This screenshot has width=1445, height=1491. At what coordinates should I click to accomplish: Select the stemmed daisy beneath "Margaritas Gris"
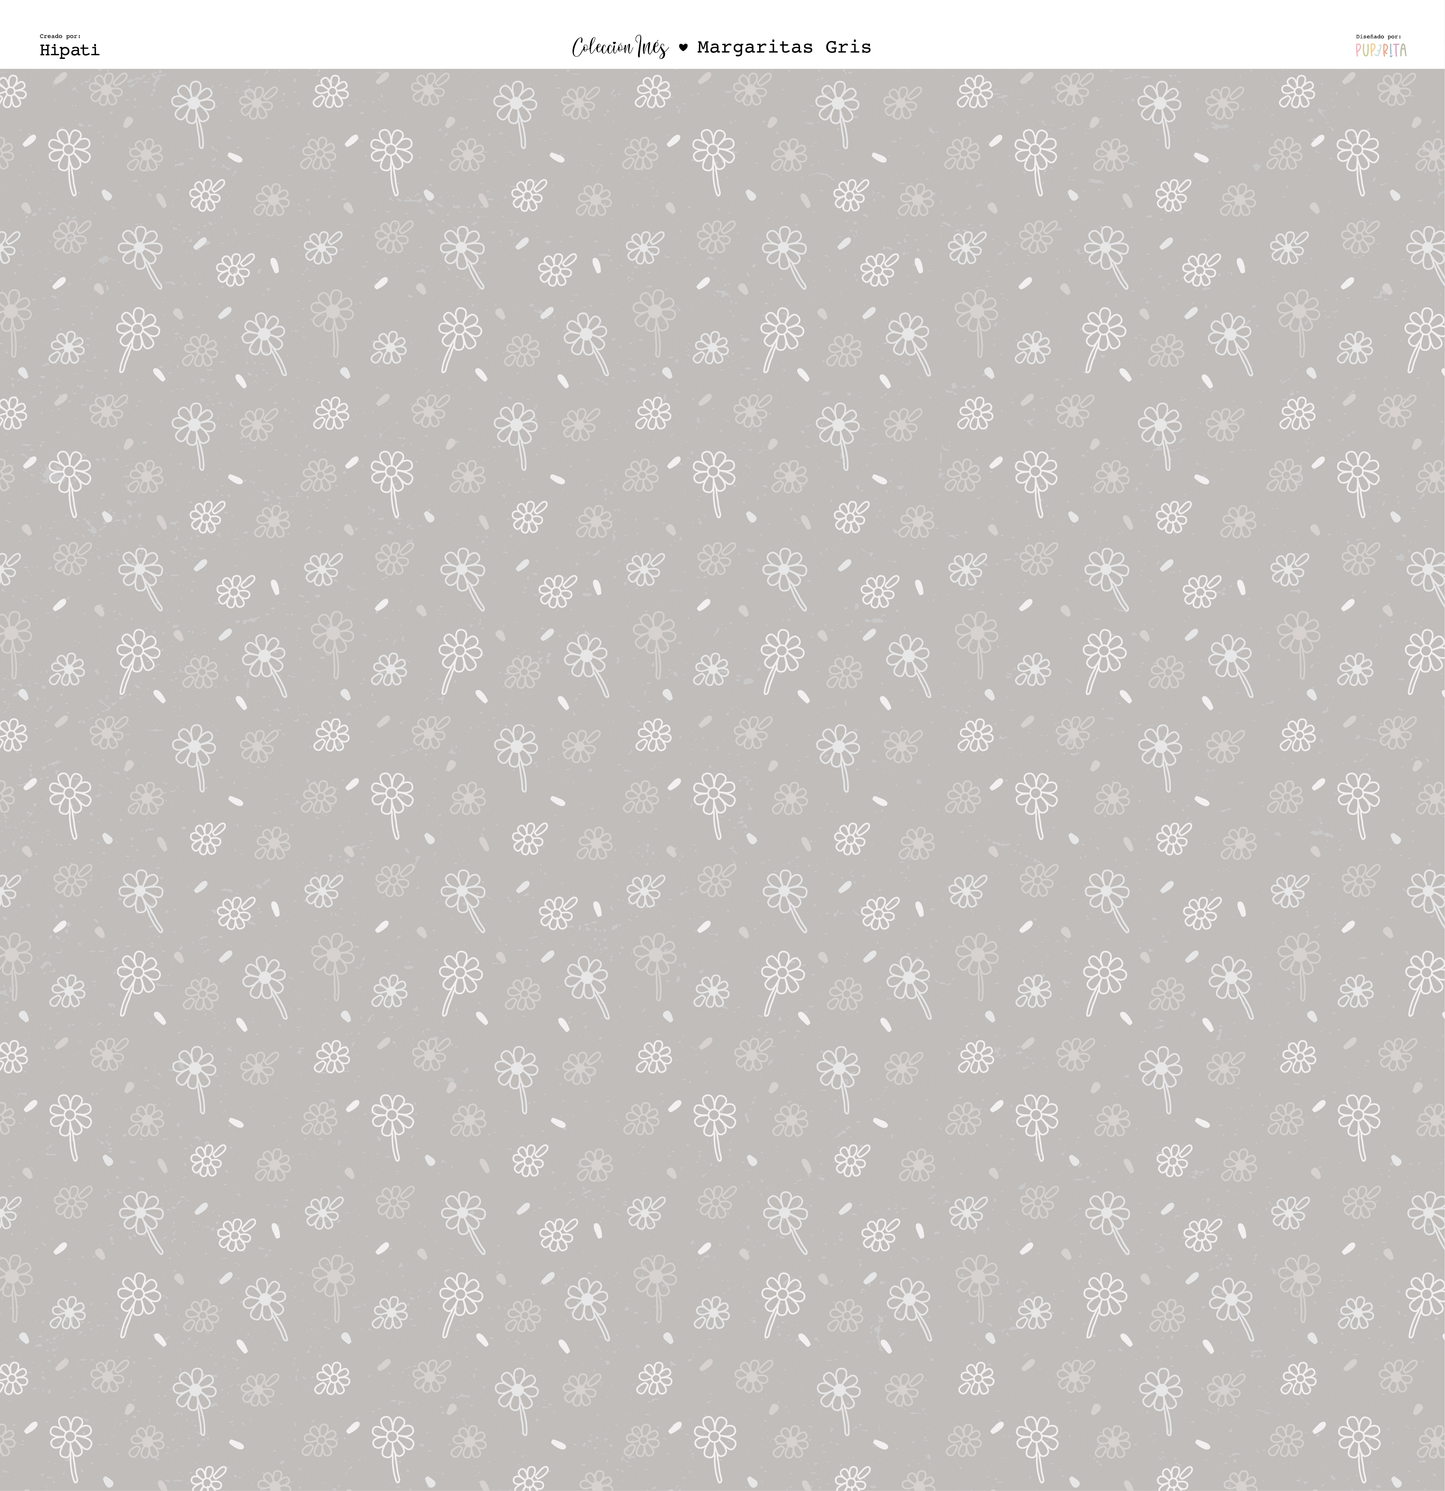(837, 103)
